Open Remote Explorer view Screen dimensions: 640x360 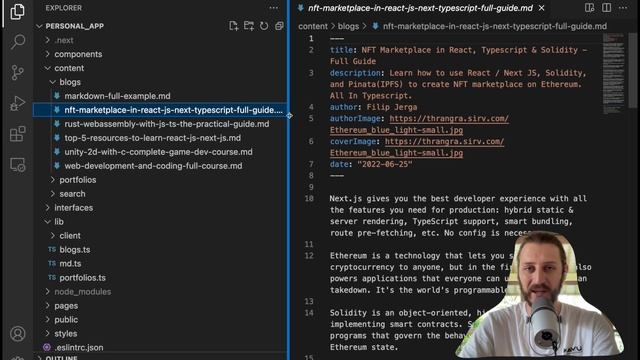pos(17,164)
